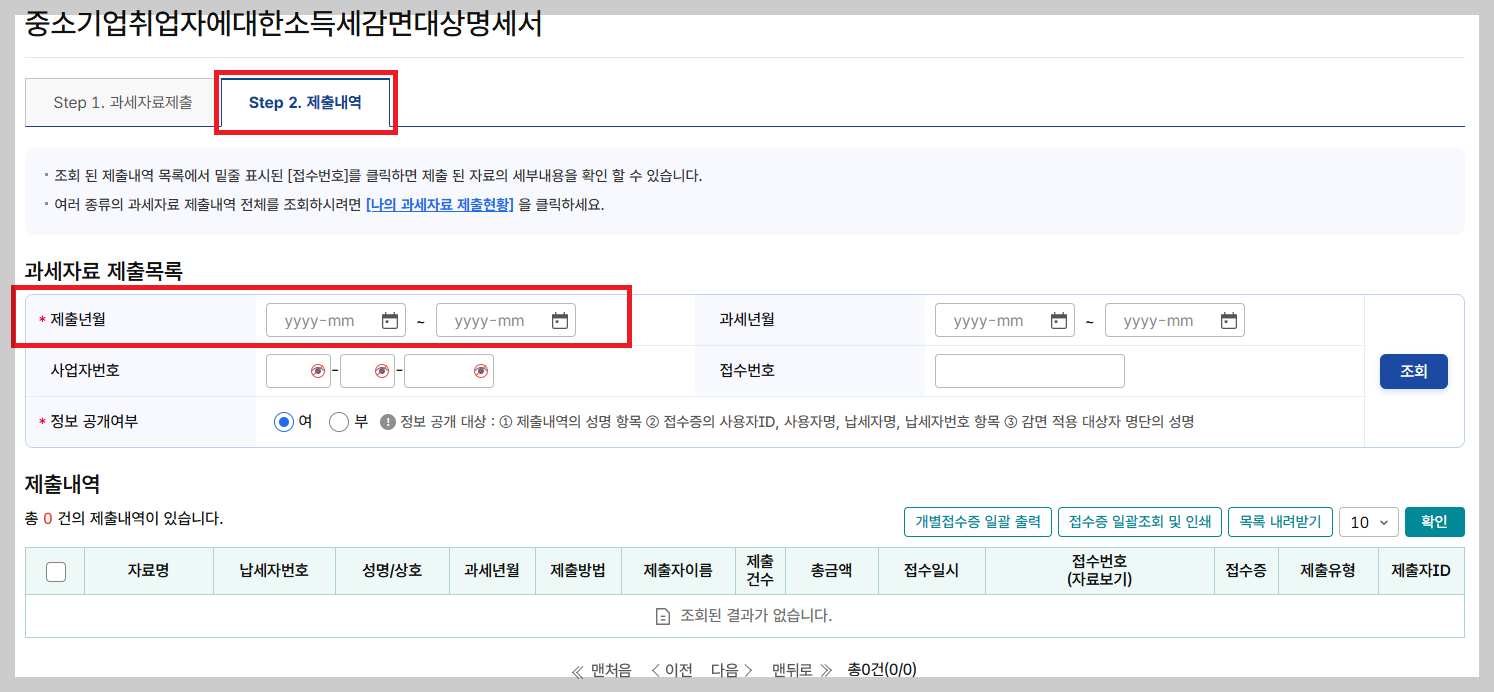Toggle masking on the last 사업자번호 field

pyautogui.click(x=478, y=370)
